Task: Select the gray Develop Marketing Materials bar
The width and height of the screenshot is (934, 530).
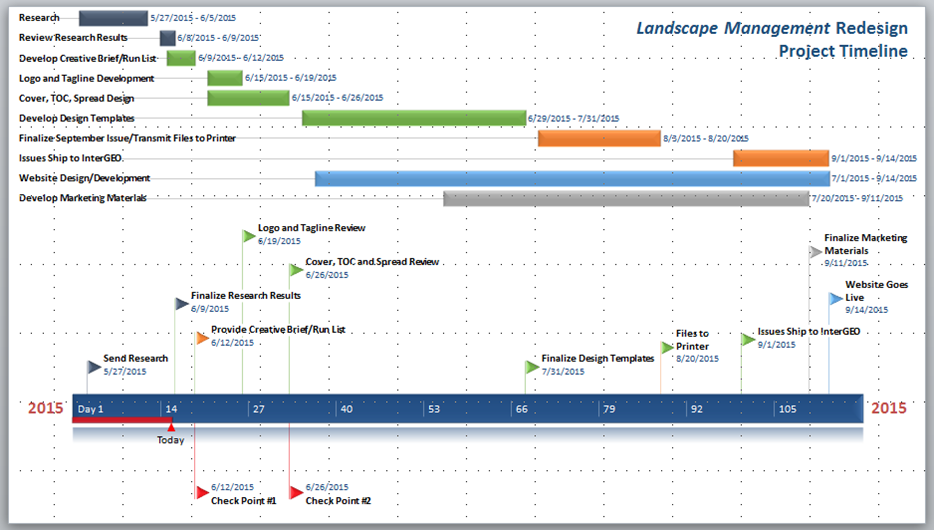Action: 625,198
